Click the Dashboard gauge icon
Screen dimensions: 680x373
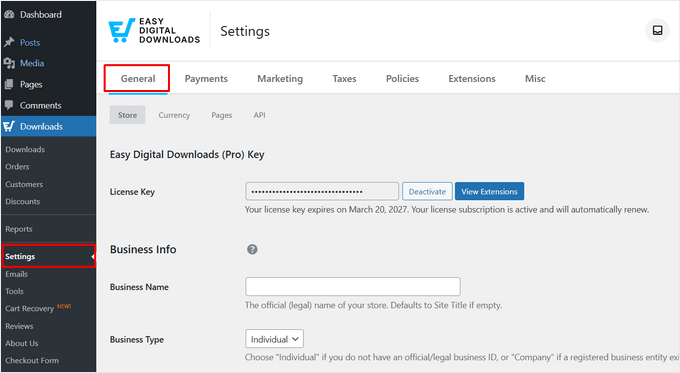9,14
